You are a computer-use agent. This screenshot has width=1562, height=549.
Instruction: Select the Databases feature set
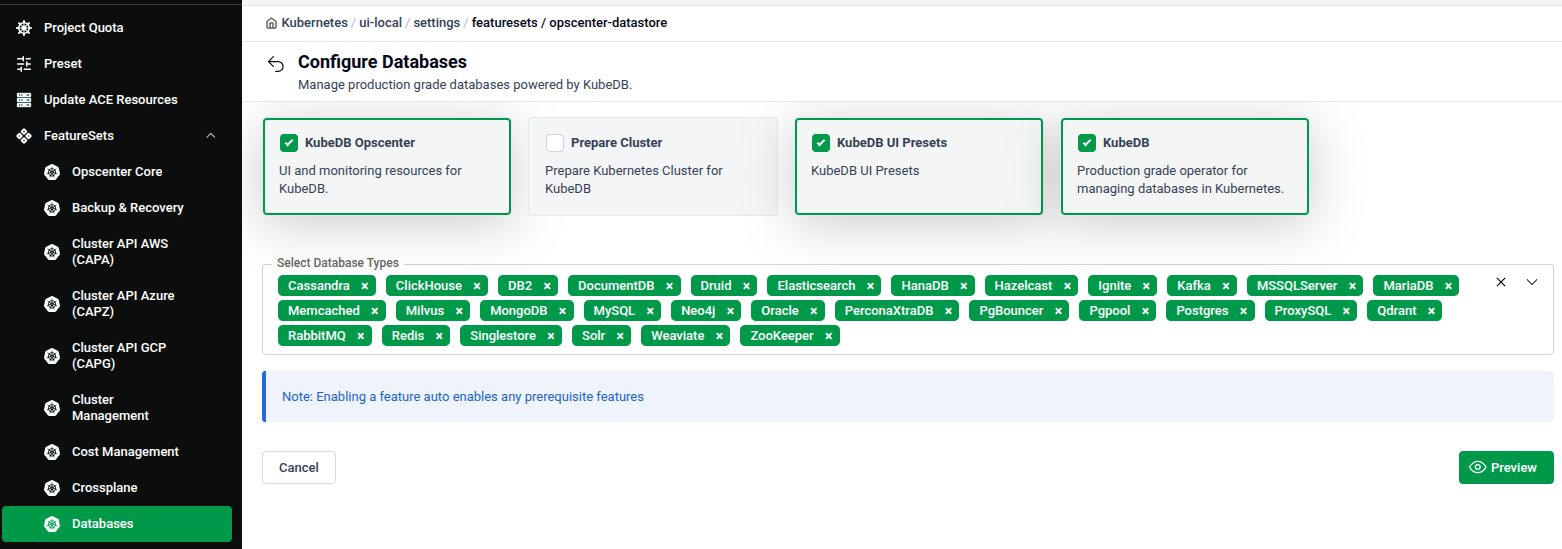click(117, 524)
